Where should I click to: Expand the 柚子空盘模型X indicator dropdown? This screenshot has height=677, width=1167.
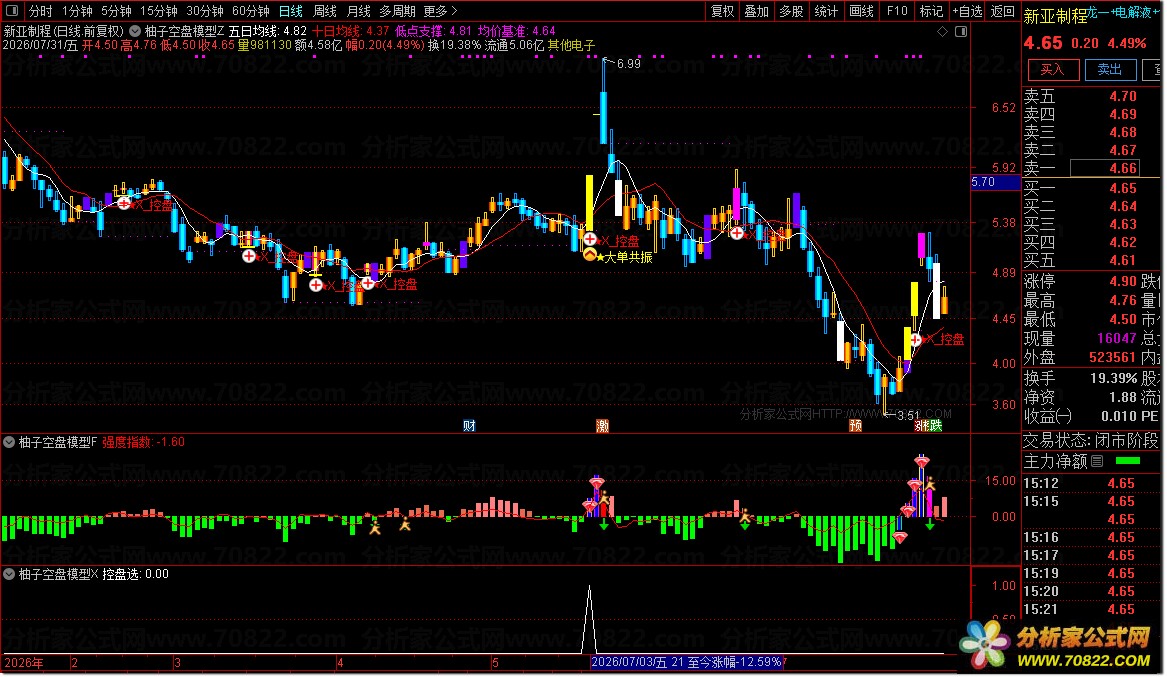click(x=9, y=574)
